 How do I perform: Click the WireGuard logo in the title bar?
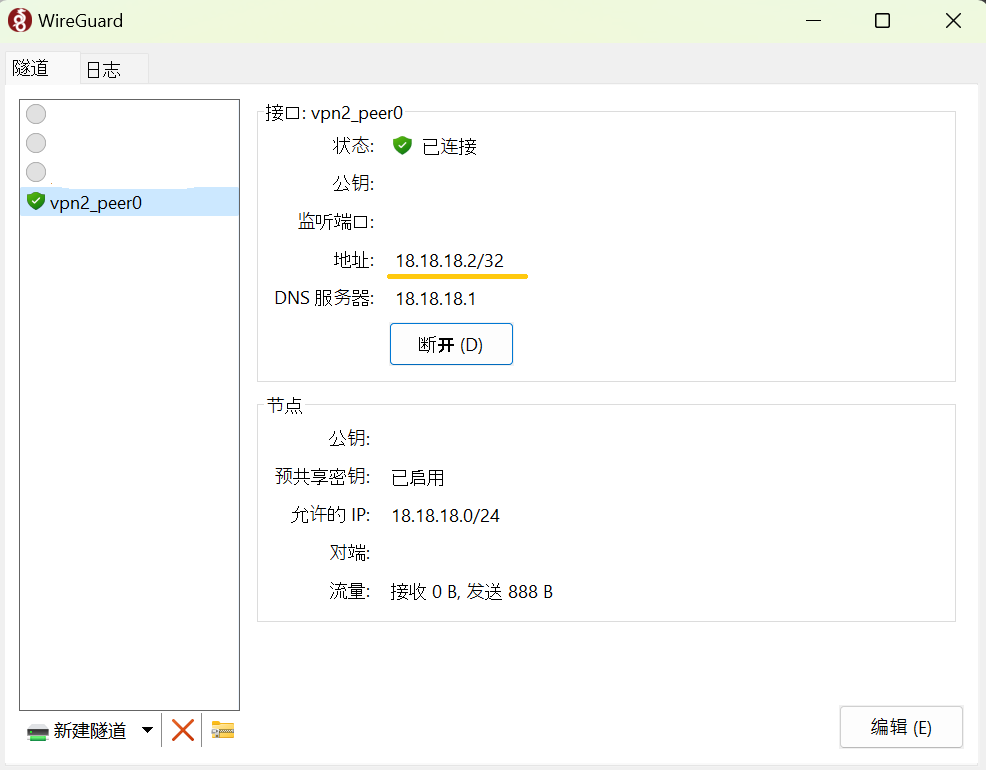coord(19,20)
